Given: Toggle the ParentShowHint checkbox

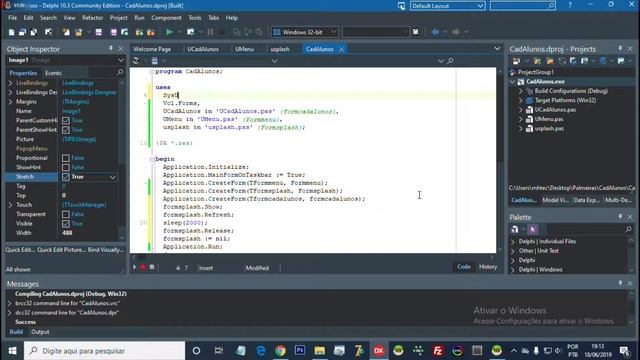Looking at the screenshot, I should 66,130.
